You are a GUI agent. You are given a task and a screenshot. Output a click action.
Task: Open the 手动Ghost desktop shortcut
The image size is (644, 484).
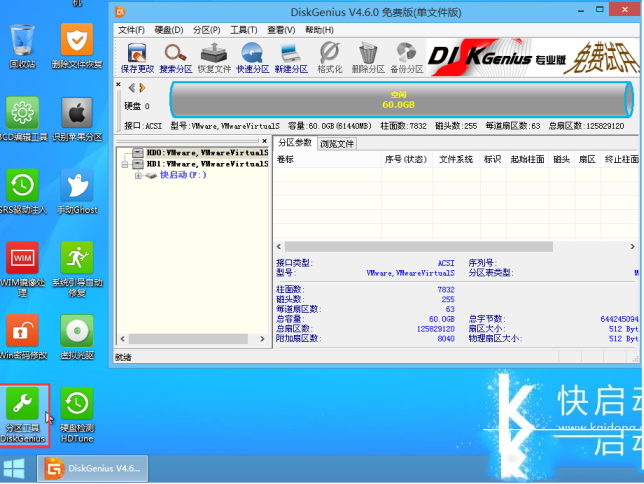coord(77,190)
